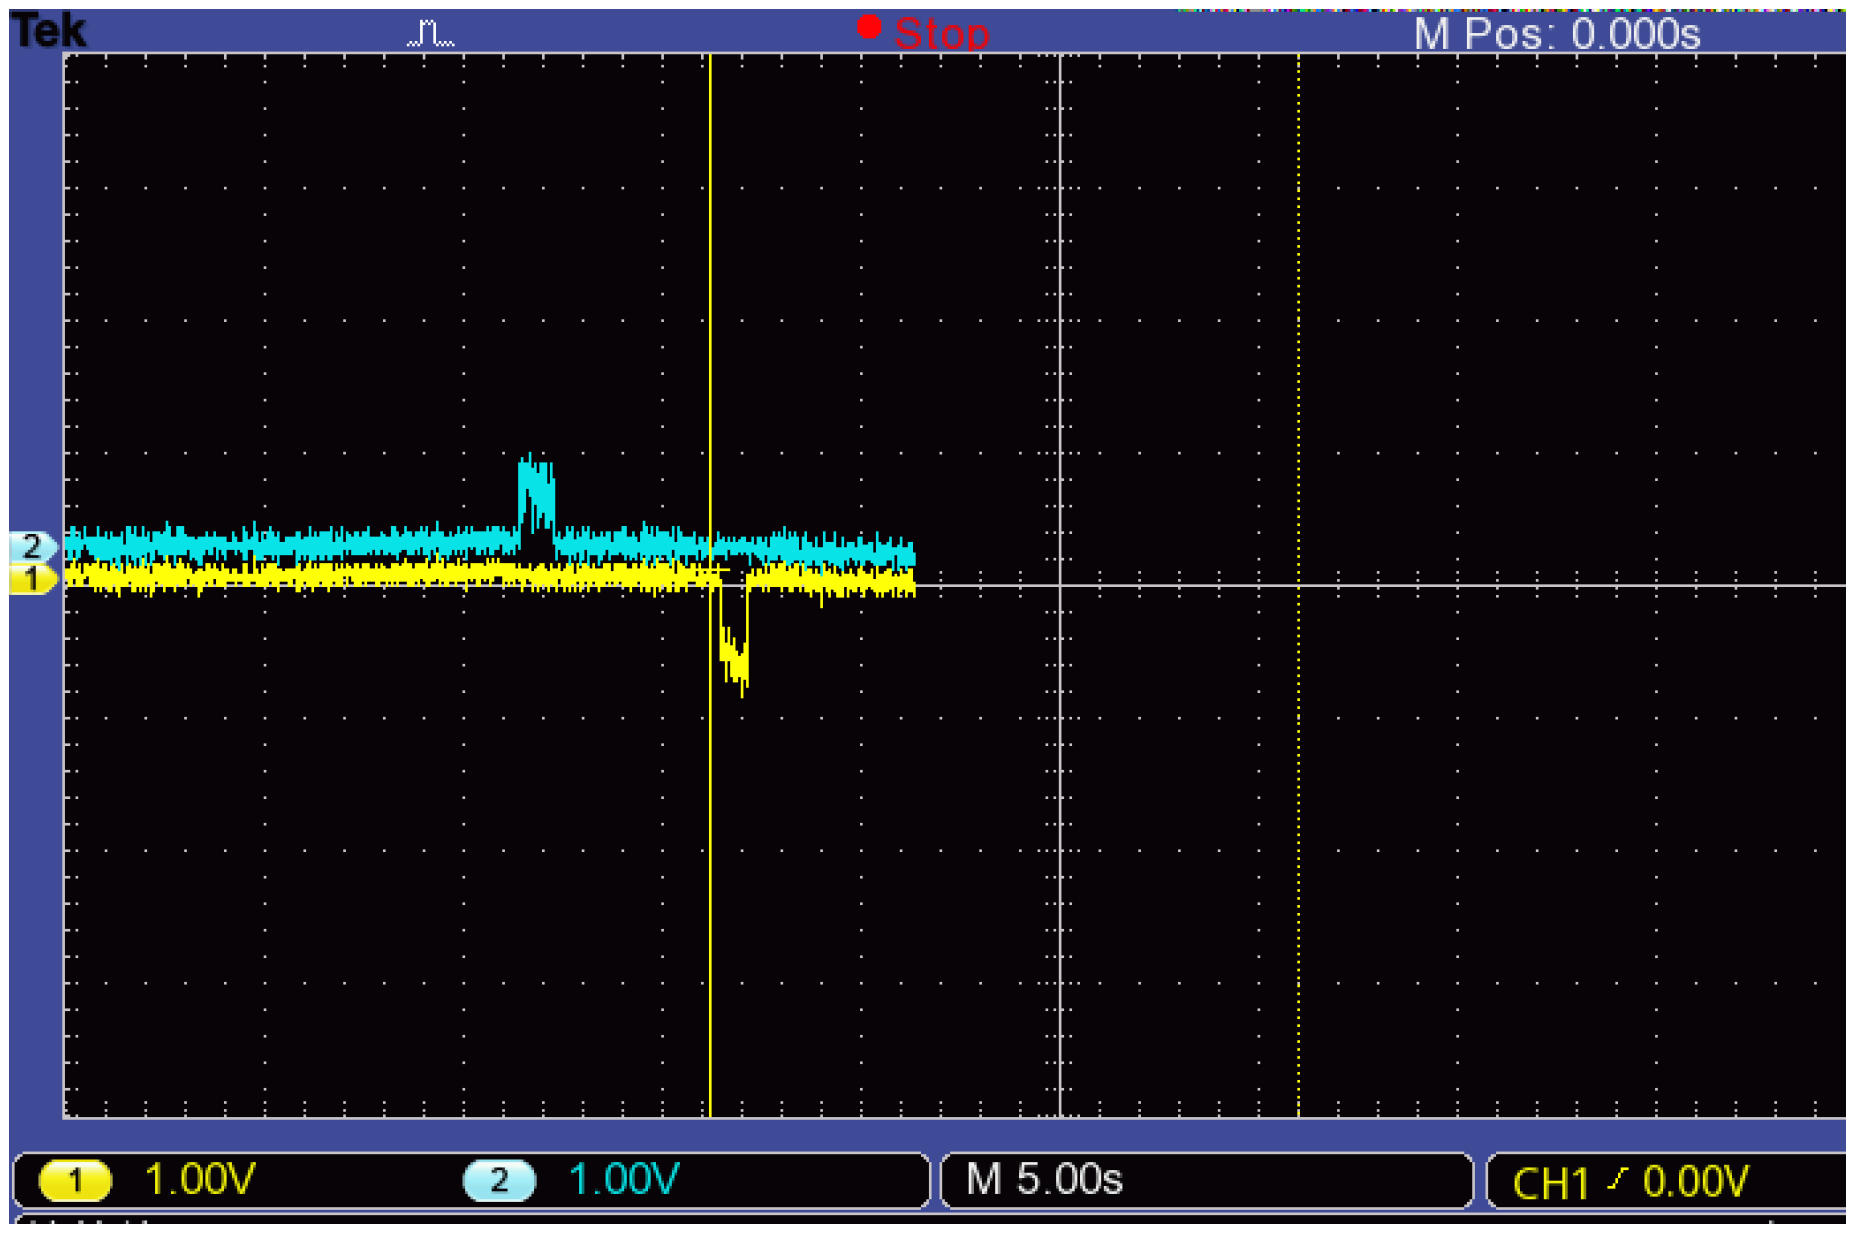Toggle channel 2 display via its cyan marker
Viewport: 1860px width, 1238px height.
pyautogui.click(x=31, y=546)
